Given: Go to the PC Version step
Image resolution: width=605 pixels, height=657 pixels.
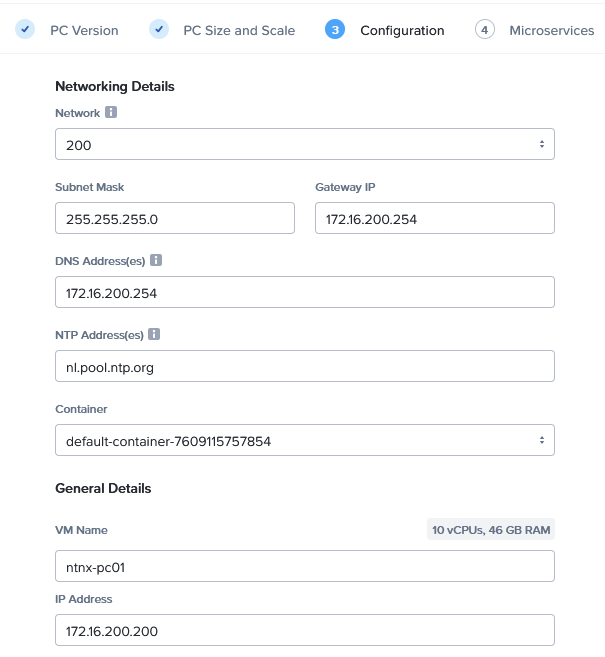Looking at the screenshot, I should [x=84, y=30].
